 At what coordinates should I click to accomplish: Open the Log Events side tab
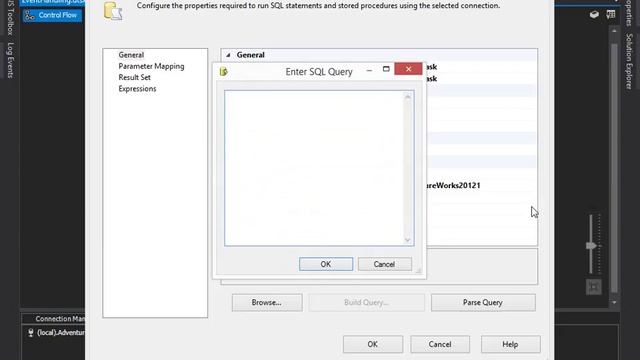[x=11, y=60]
